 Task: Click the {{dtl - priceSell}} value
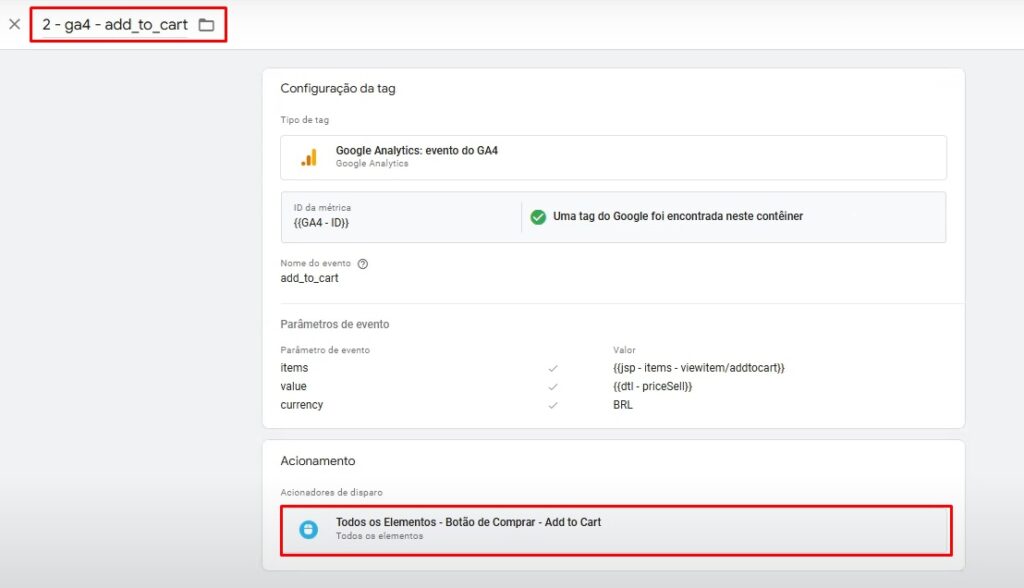point(652,386)
